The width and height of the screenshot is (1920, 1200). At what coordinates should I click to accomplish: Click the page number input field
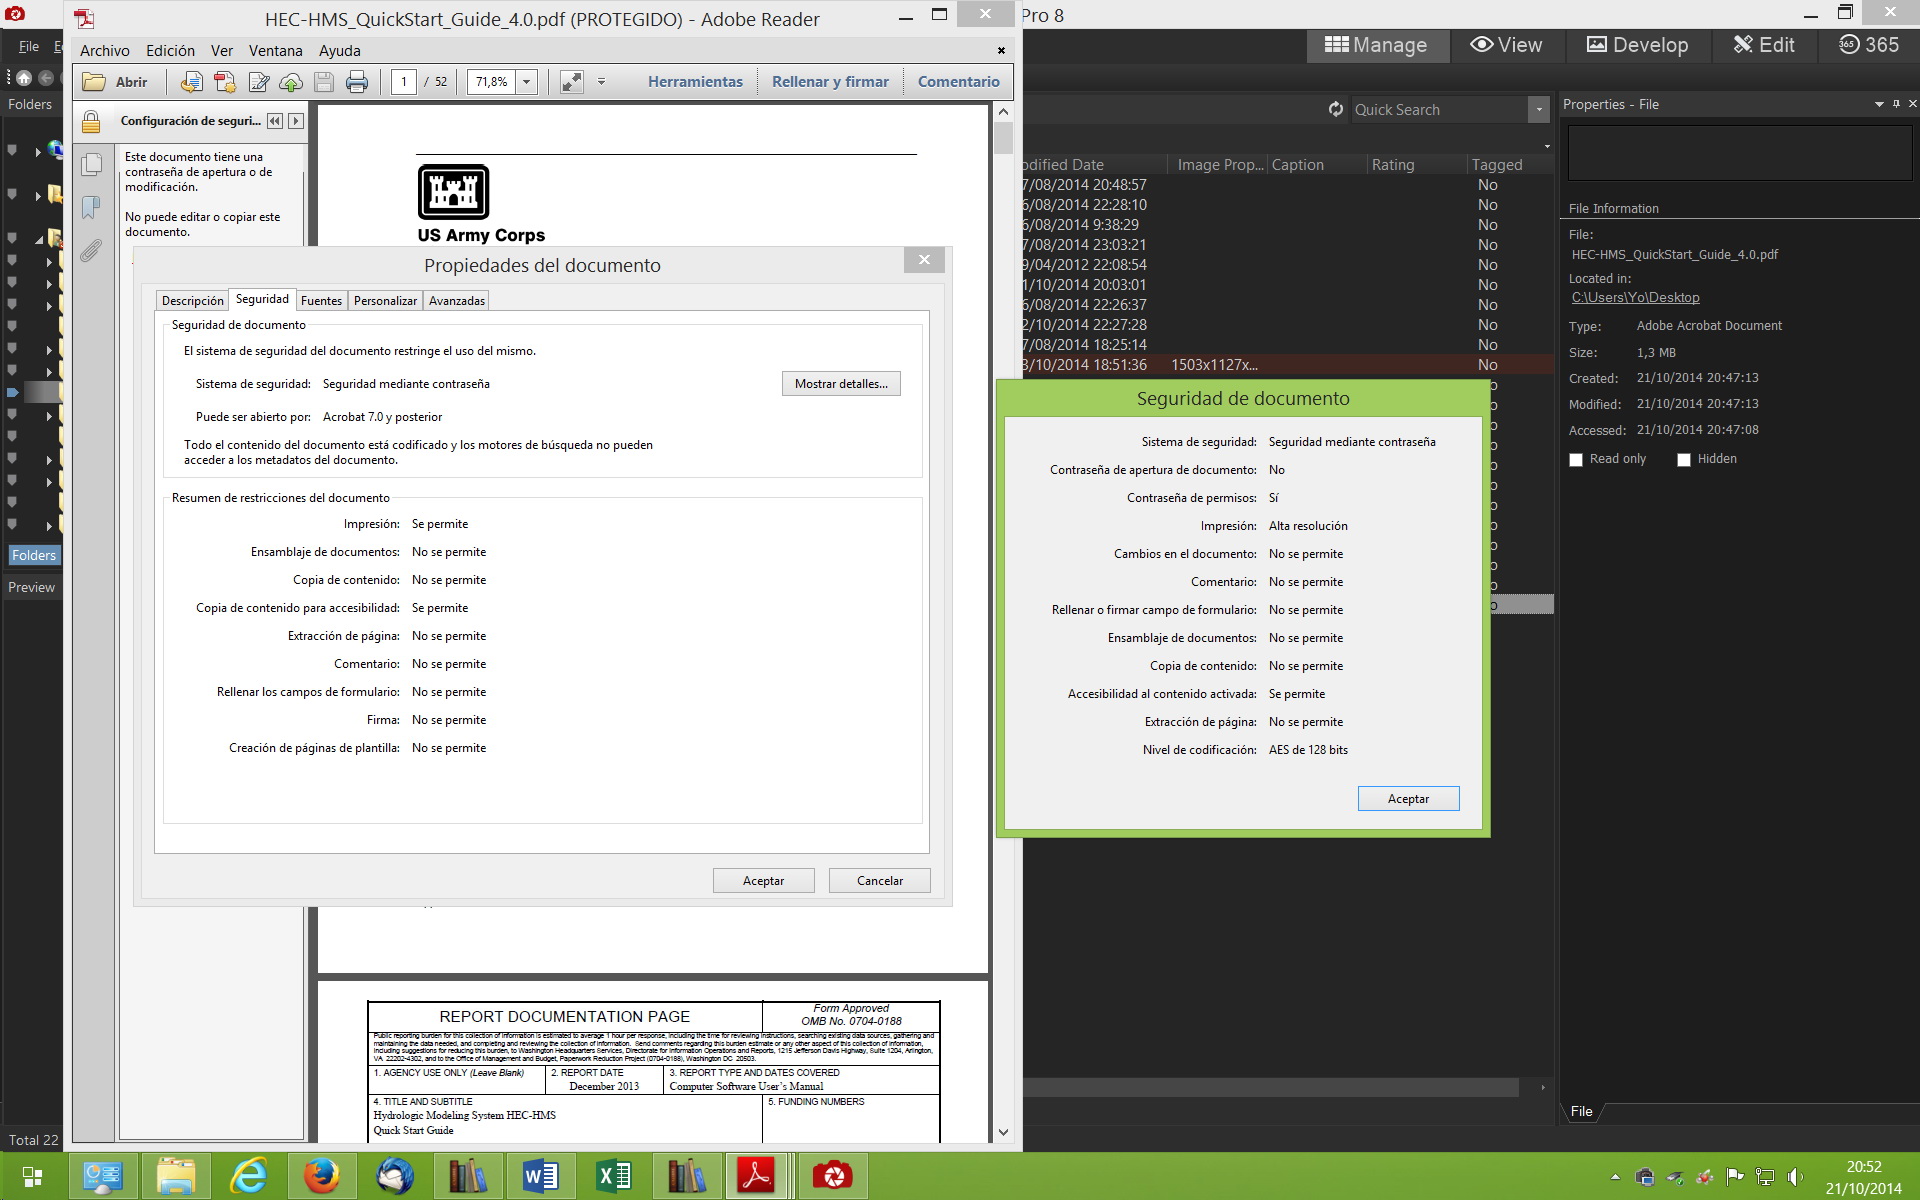(404, 82)
